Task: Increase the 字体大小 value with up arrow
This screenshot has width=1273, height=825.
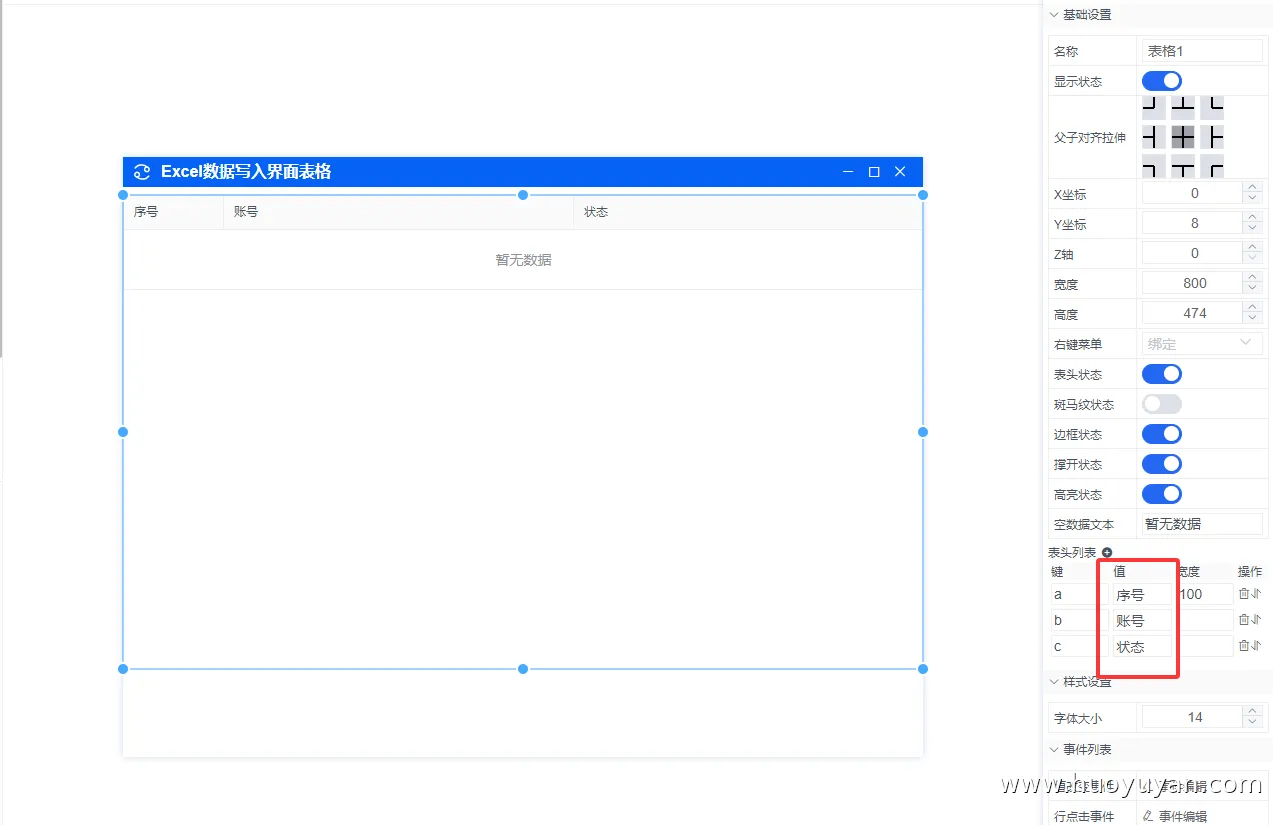Action: tap(1252, 711)
